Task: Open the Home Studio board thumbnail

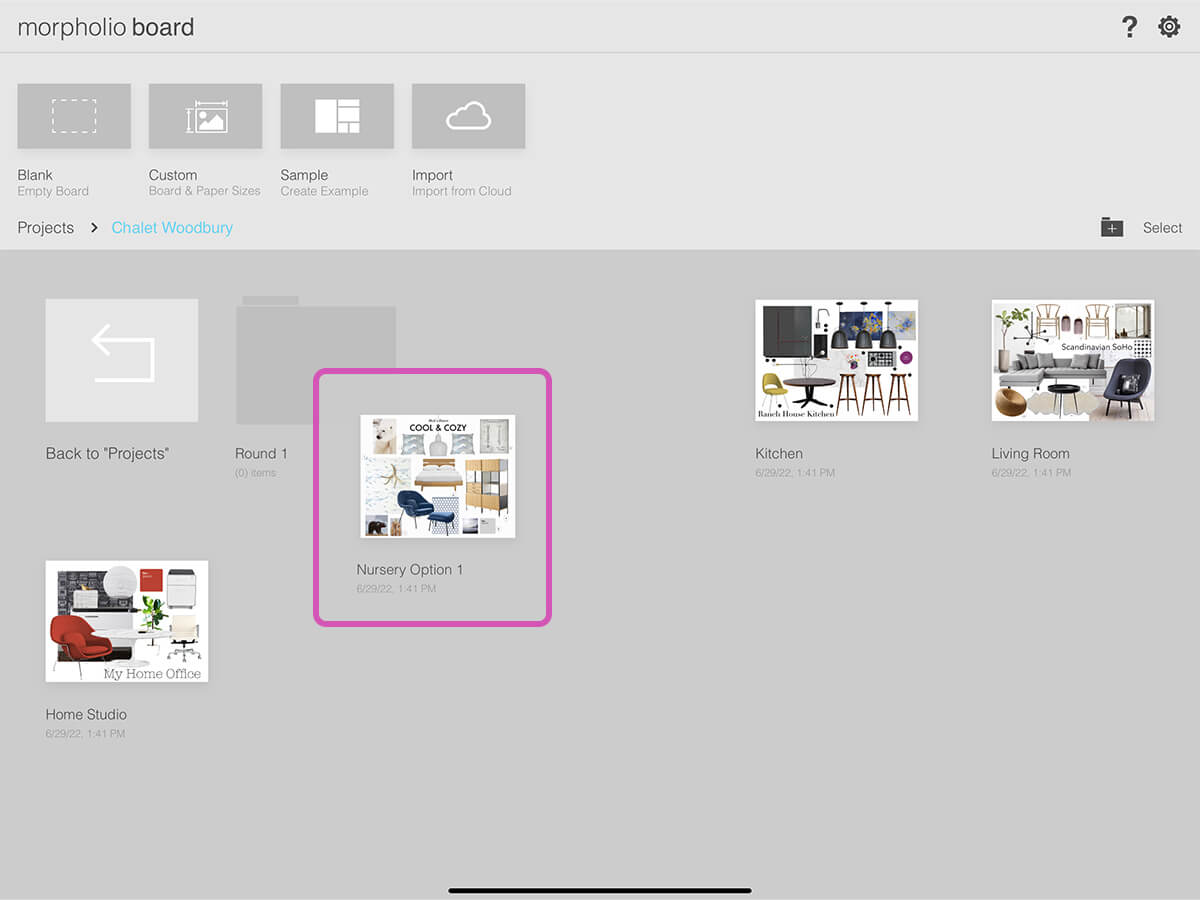Action: [x=127, y=621]
